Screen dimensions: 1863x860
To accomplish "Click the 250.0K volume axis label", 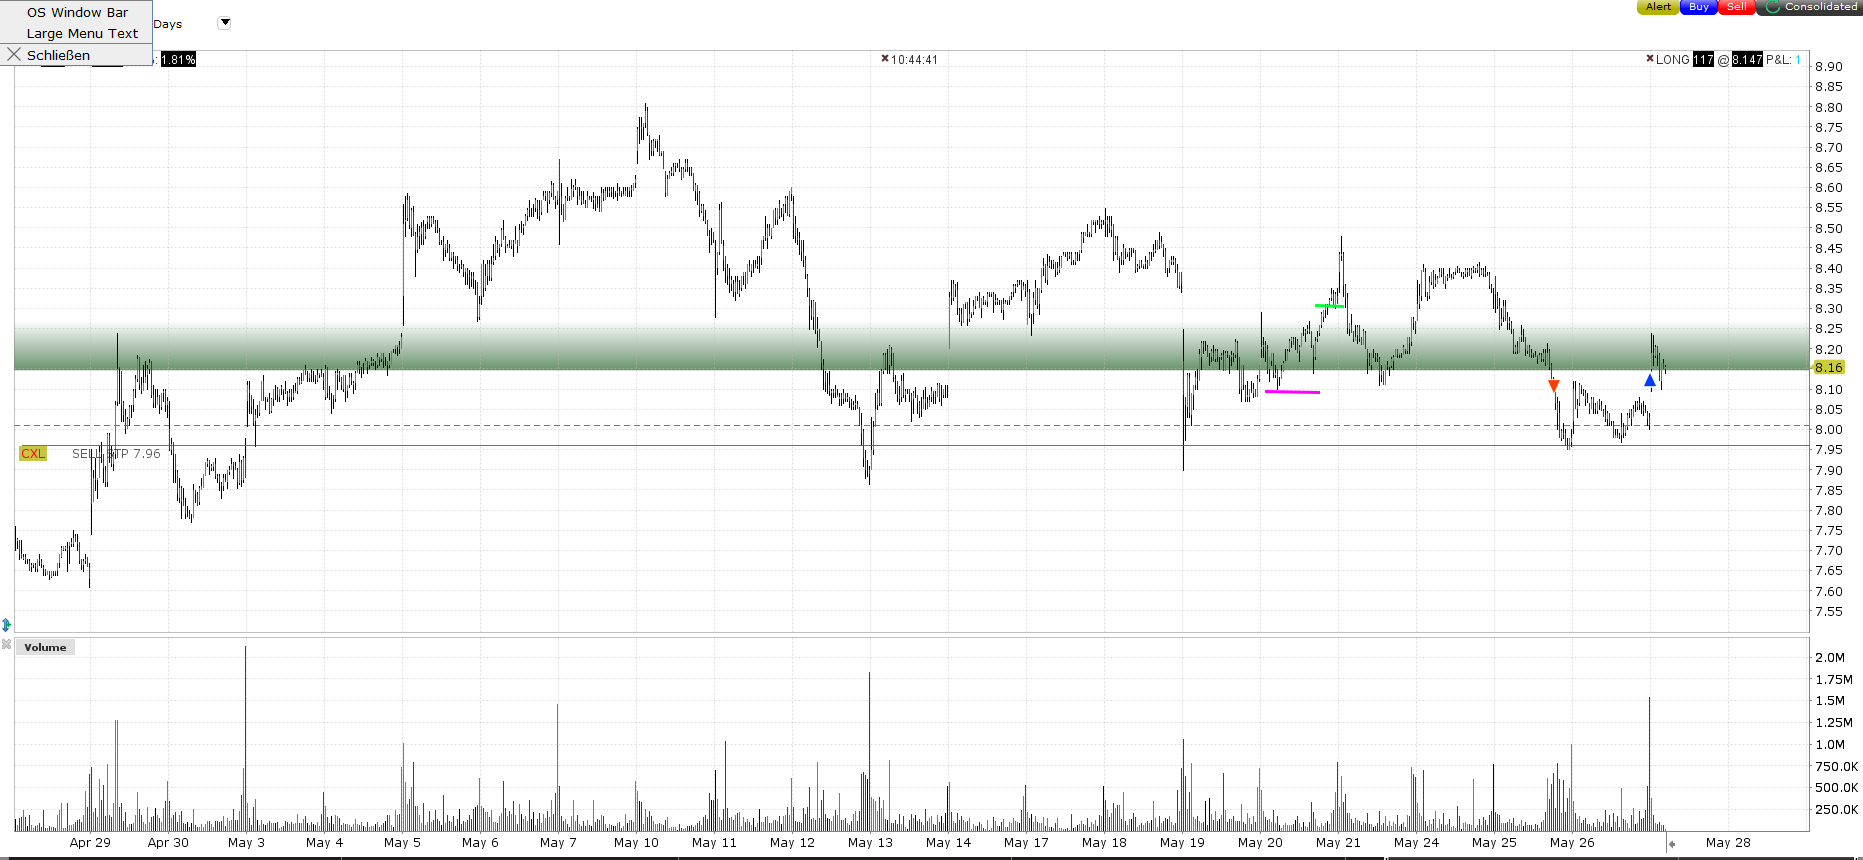I will [x=1836, y=810].
